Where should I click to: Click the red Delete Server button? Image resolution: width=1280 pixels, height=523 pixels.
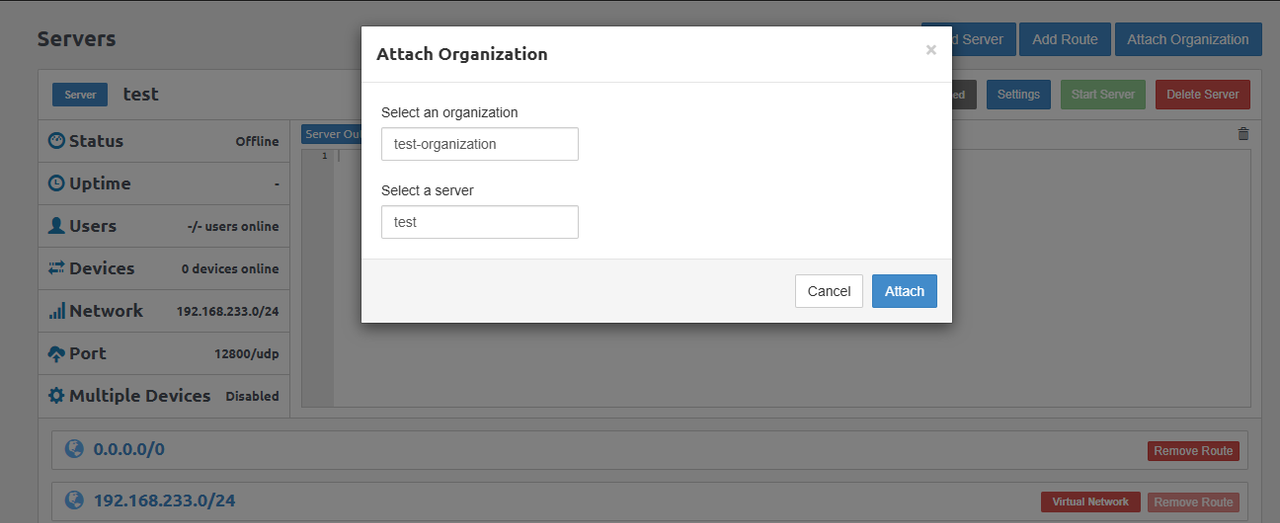1203,94
